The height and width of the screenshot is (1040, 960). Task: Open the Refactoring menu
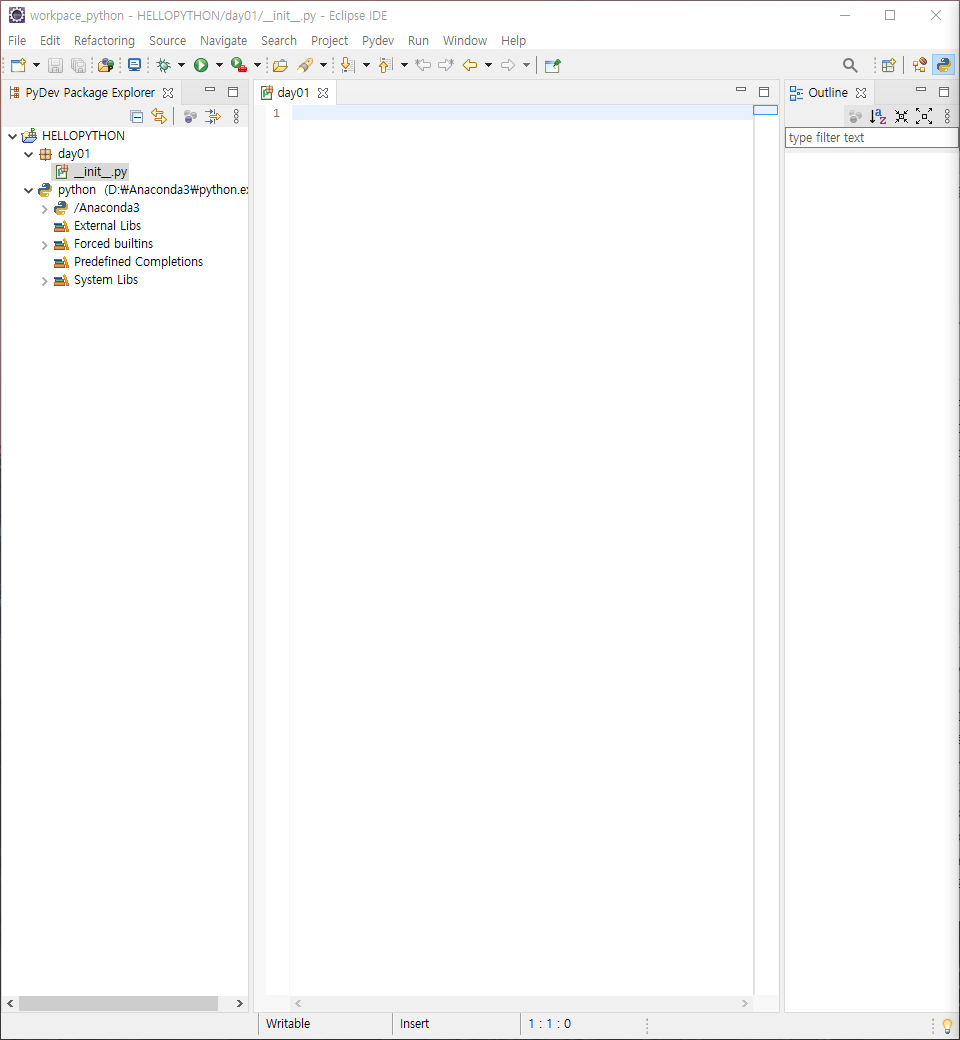coord(104,40)
